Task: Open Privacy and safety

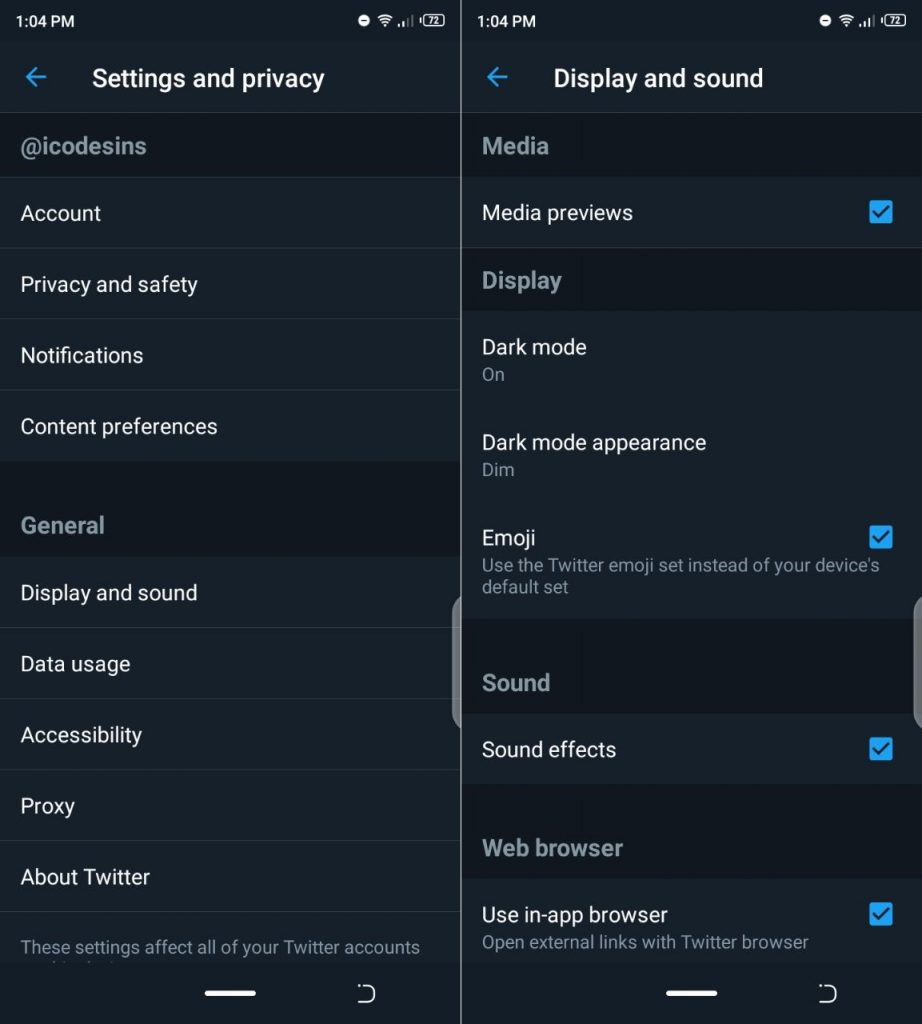Action: (230, 284)
